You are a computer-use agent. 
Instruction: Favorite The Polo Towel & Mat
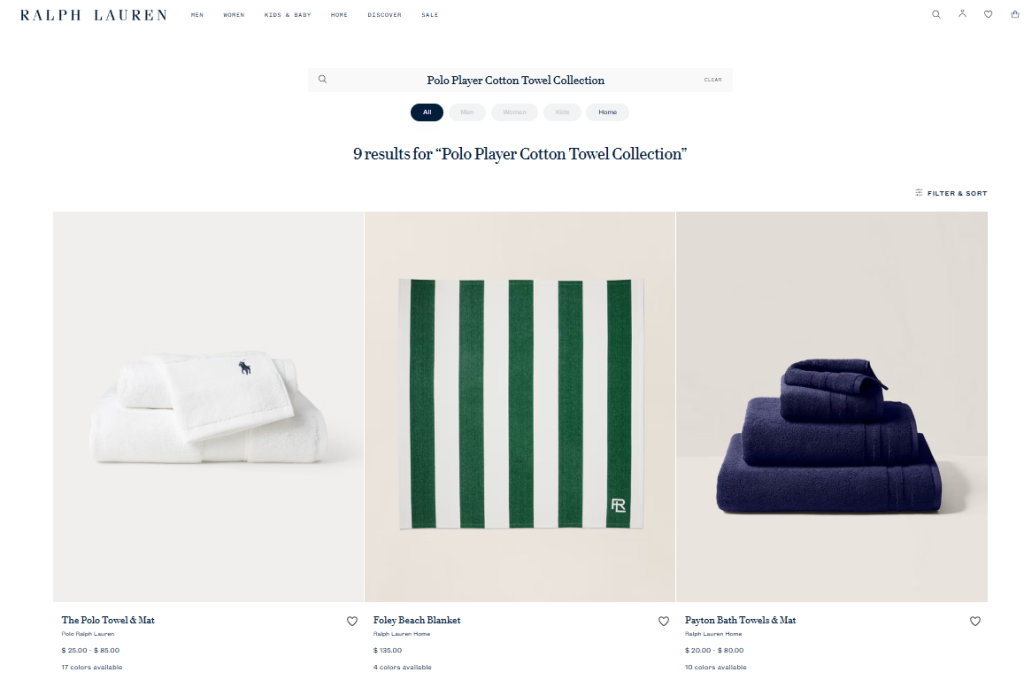(352, 621)
